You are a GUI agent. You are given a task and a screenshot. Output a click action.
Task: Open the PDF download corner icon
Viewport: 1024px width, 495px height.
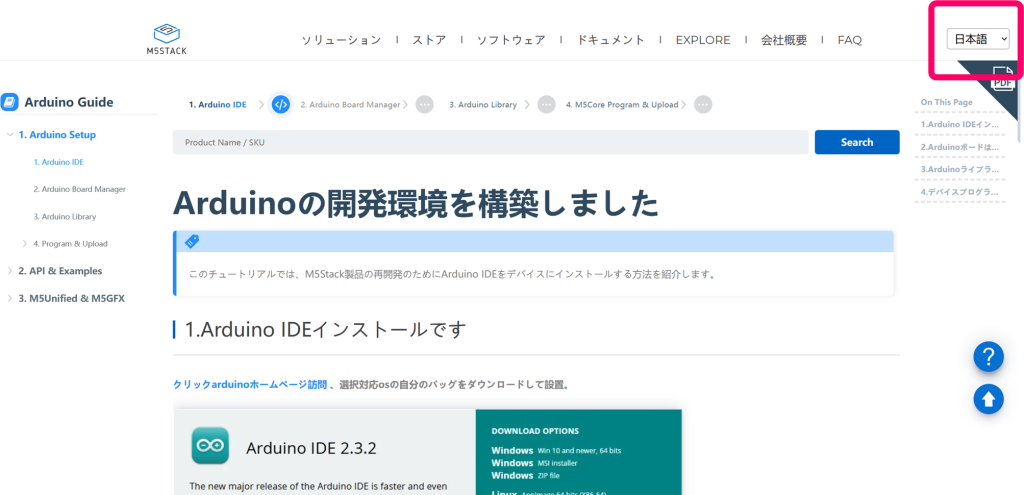[x=1002, y=80]
